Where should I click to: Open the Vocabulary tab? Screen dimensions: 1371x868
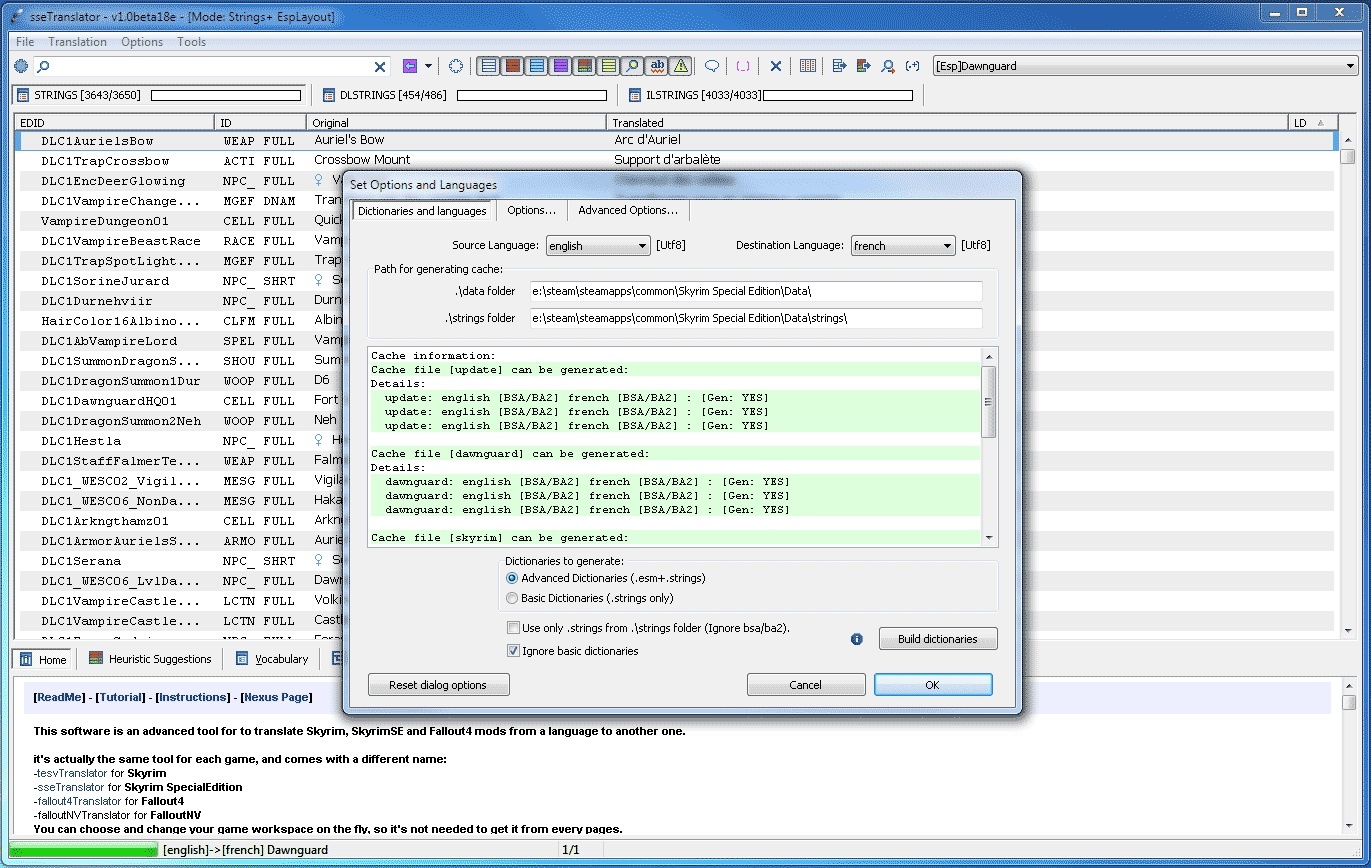pos(272,659)
